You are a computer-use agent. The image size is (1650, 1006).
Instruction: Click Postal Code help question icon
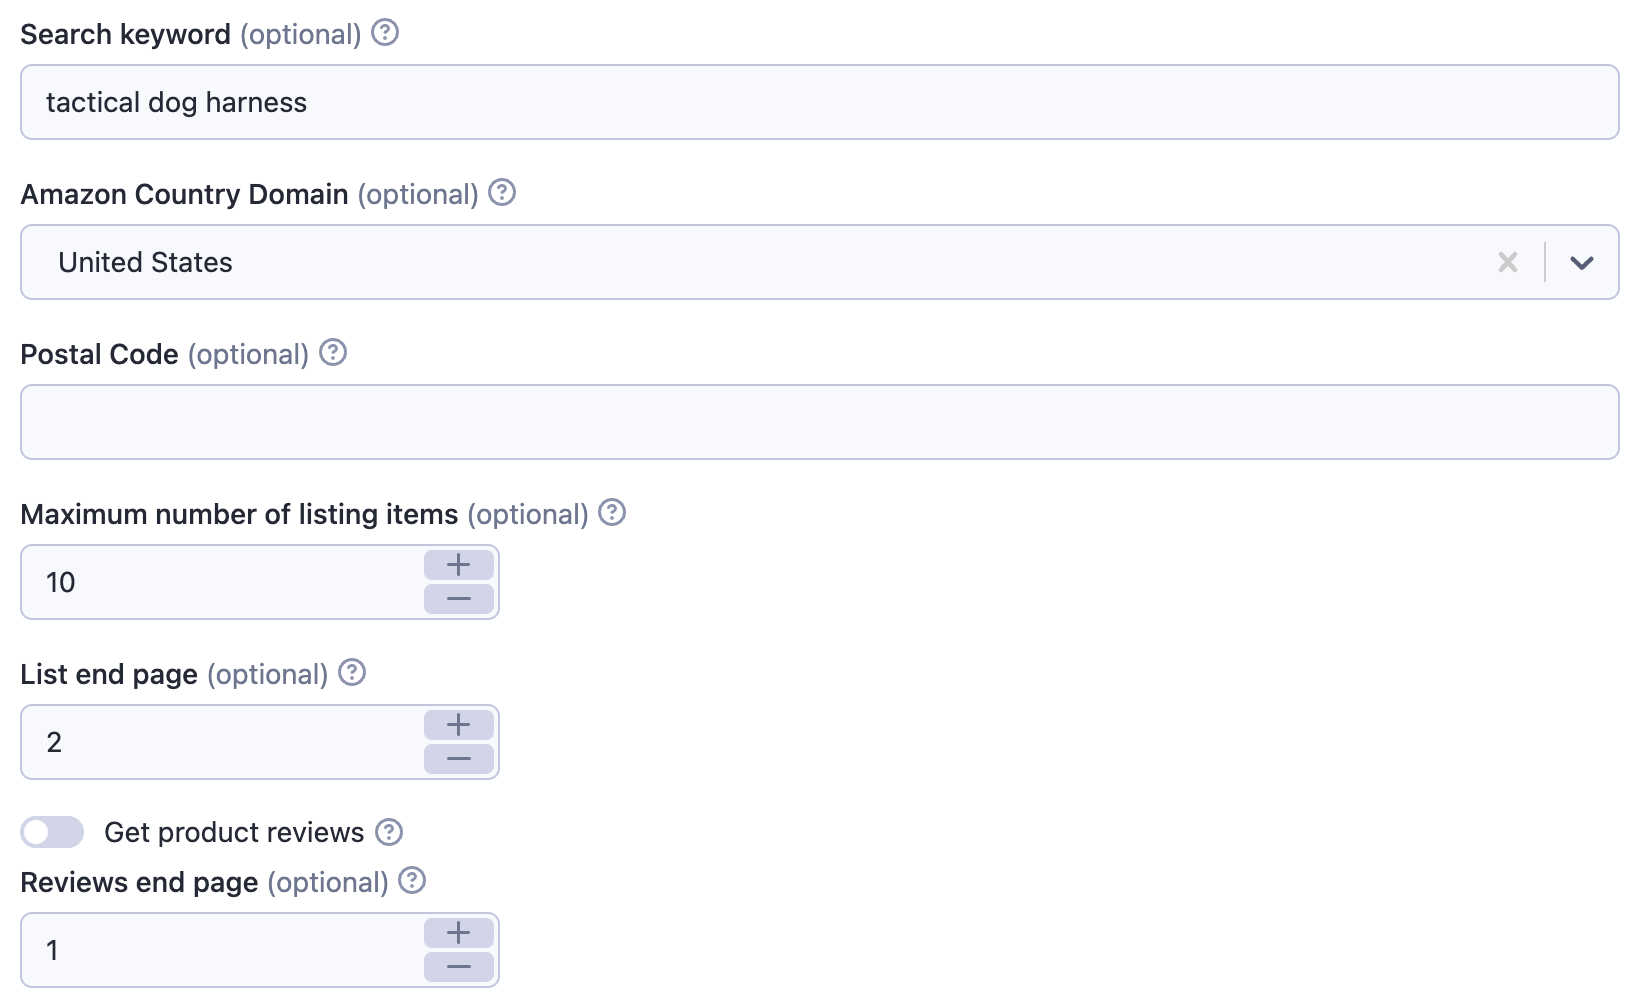pyautogui.click(x=333, y=352)
